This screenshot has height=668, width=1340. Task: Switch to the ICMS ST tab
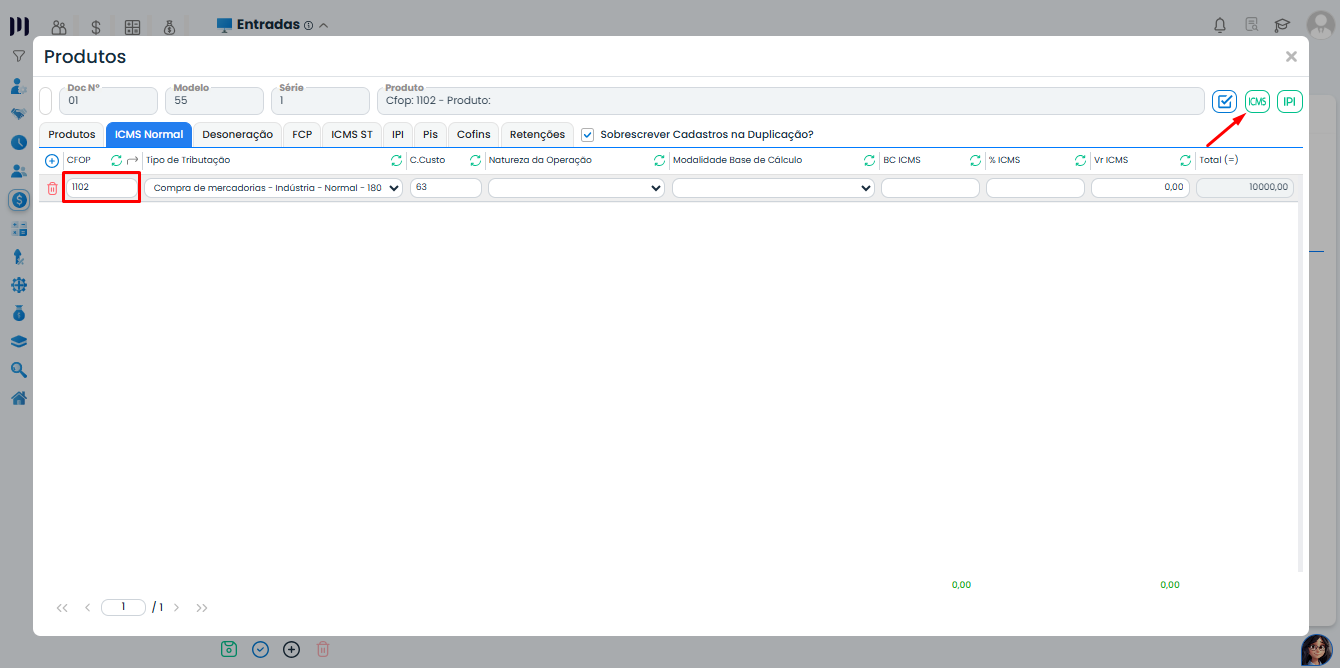click(351, 134)
